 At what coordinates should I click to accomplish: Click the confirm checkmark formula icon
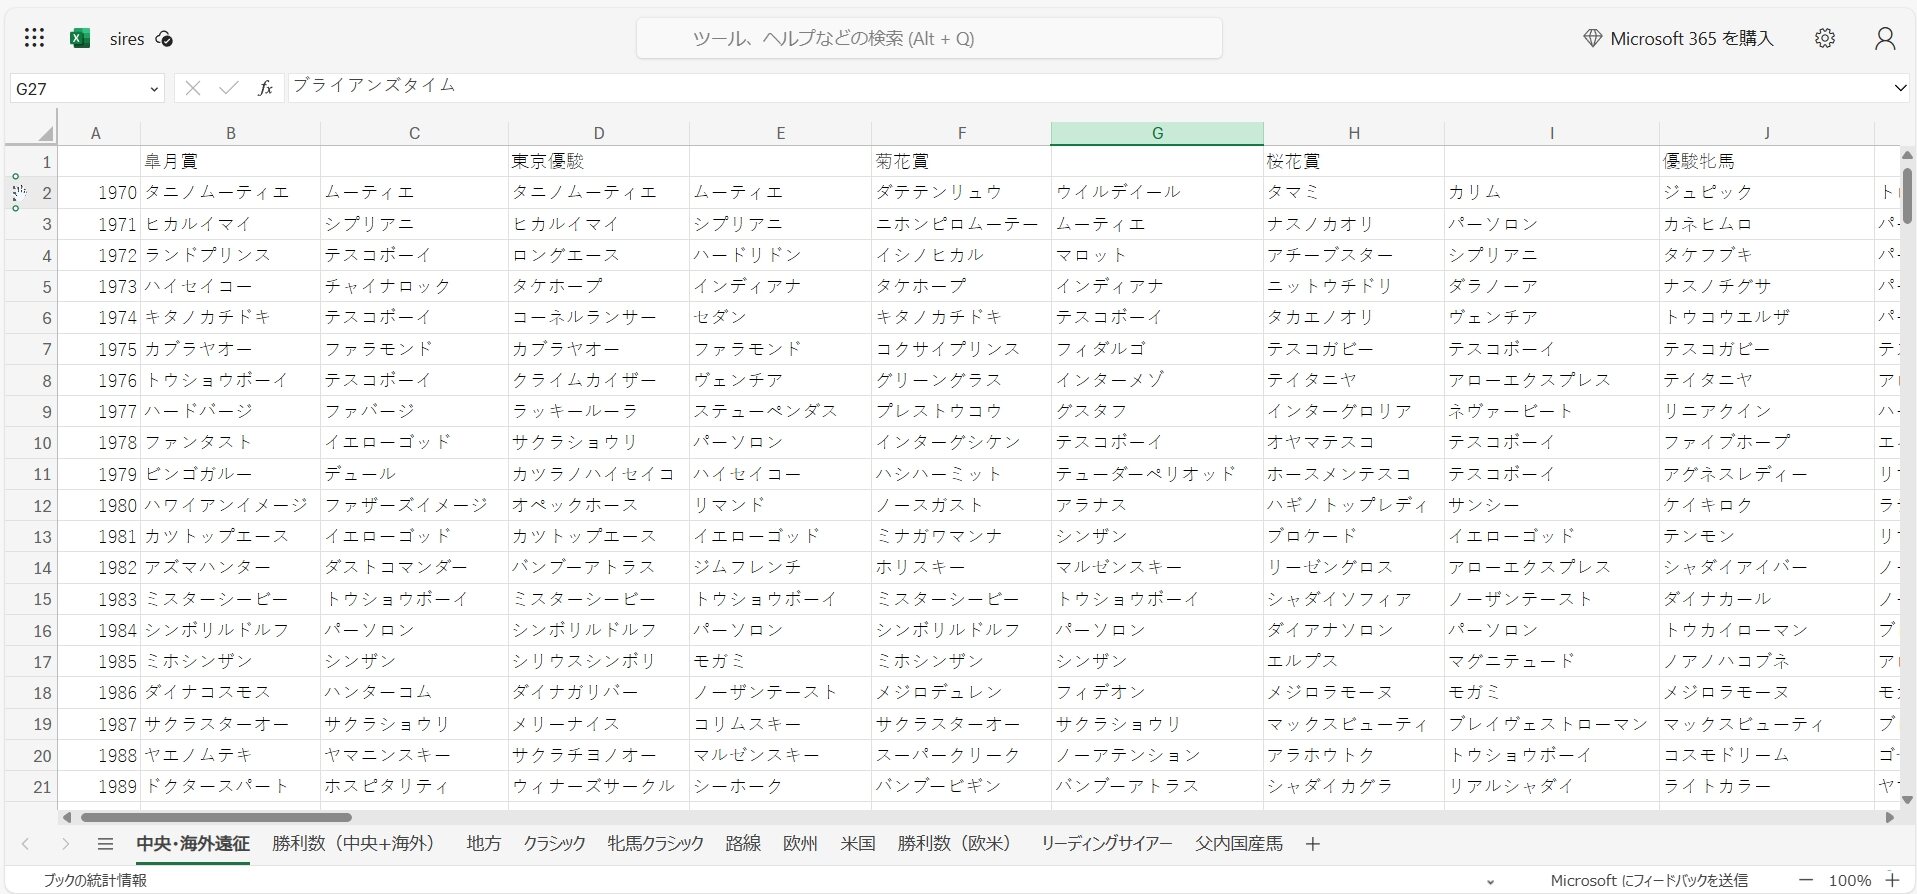tap(228, 88)
